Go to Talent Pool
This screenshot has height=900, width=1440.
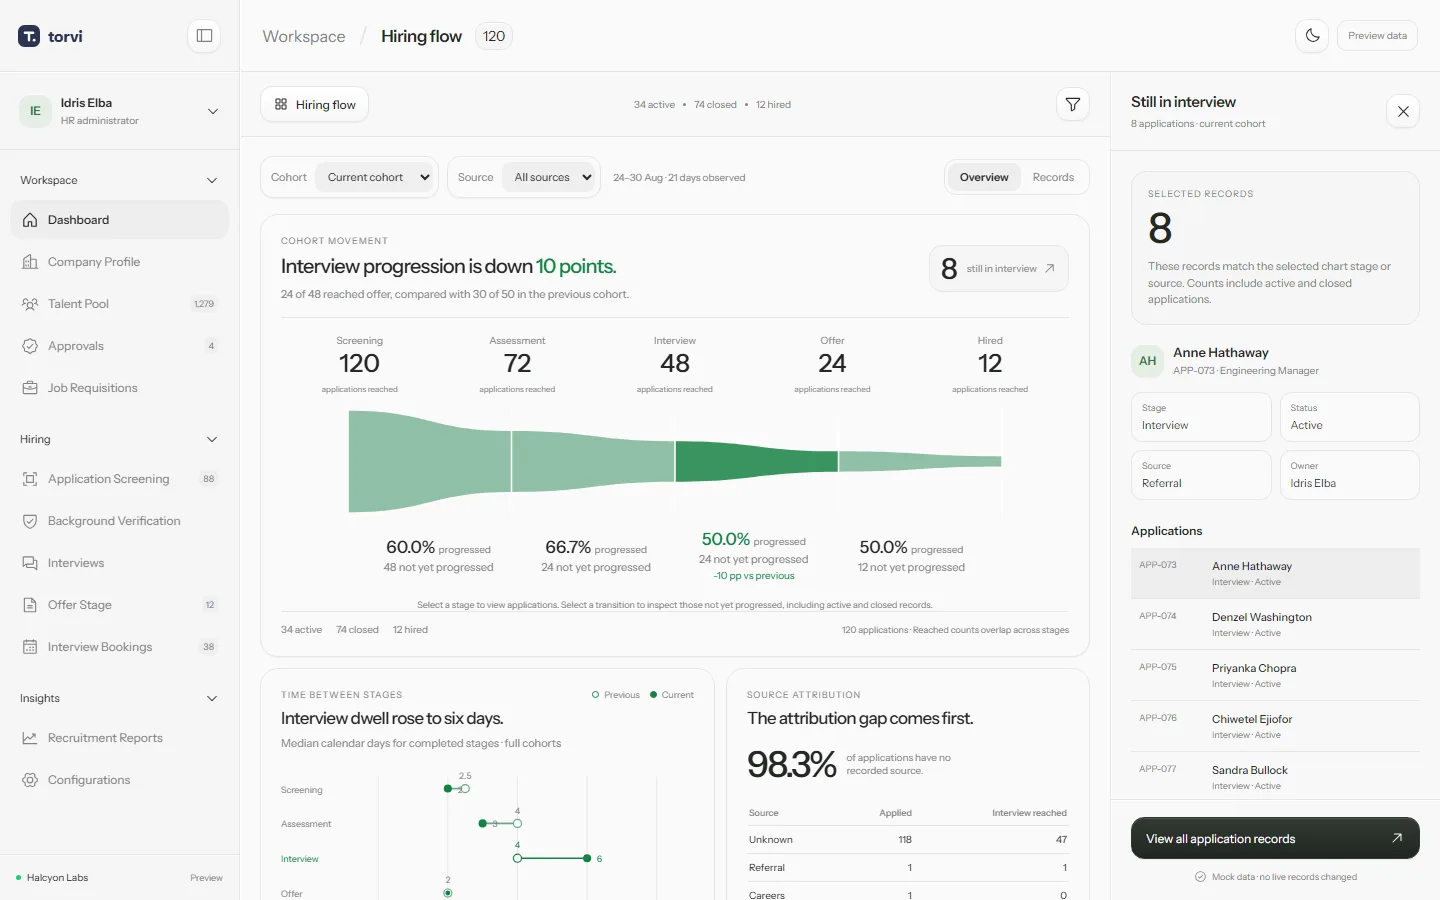point(119,304)
